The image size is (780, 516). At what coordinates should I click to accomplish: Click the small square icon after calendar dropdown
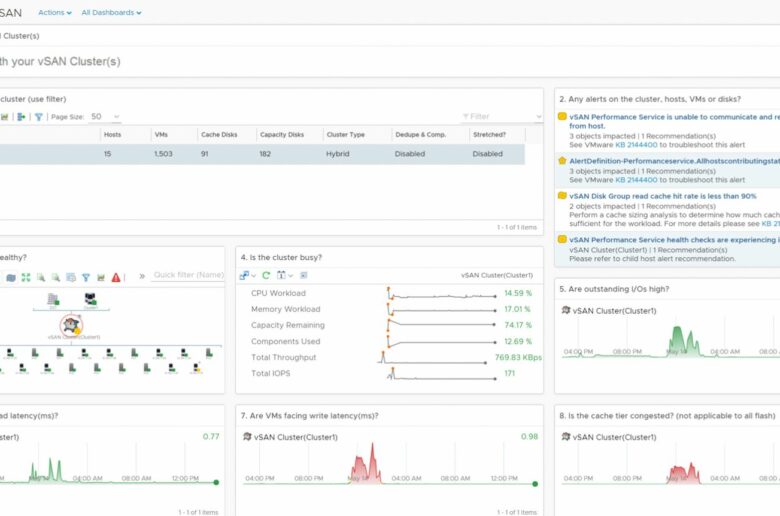coord(304,275)
